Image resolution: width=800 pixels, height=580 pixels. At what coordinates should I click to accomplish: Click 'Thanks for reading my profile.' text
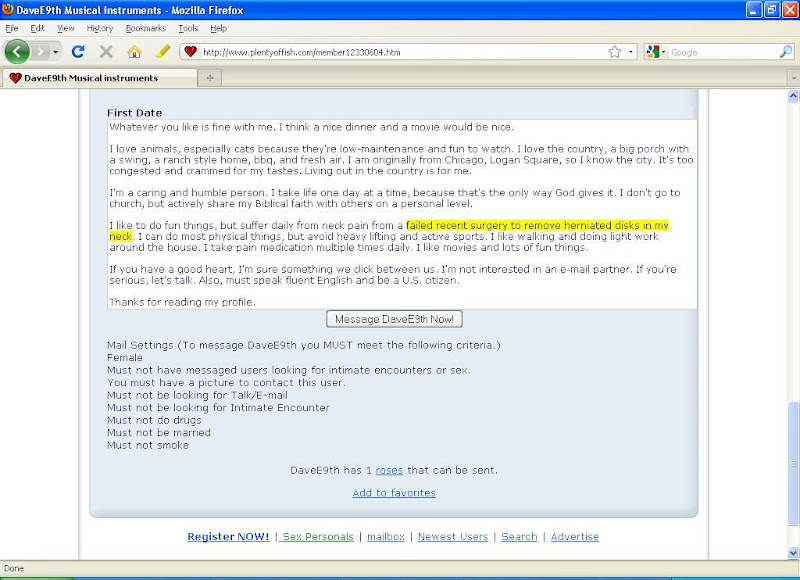[183, 302]
